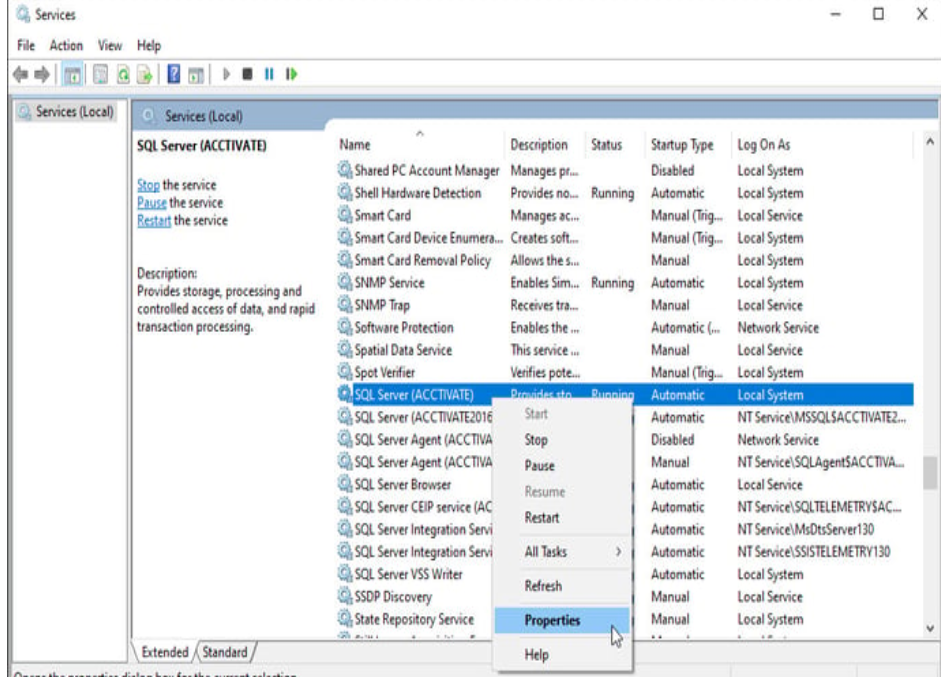Select Restart in the context menu
This screenshot has height=677, width=941.
542,518
